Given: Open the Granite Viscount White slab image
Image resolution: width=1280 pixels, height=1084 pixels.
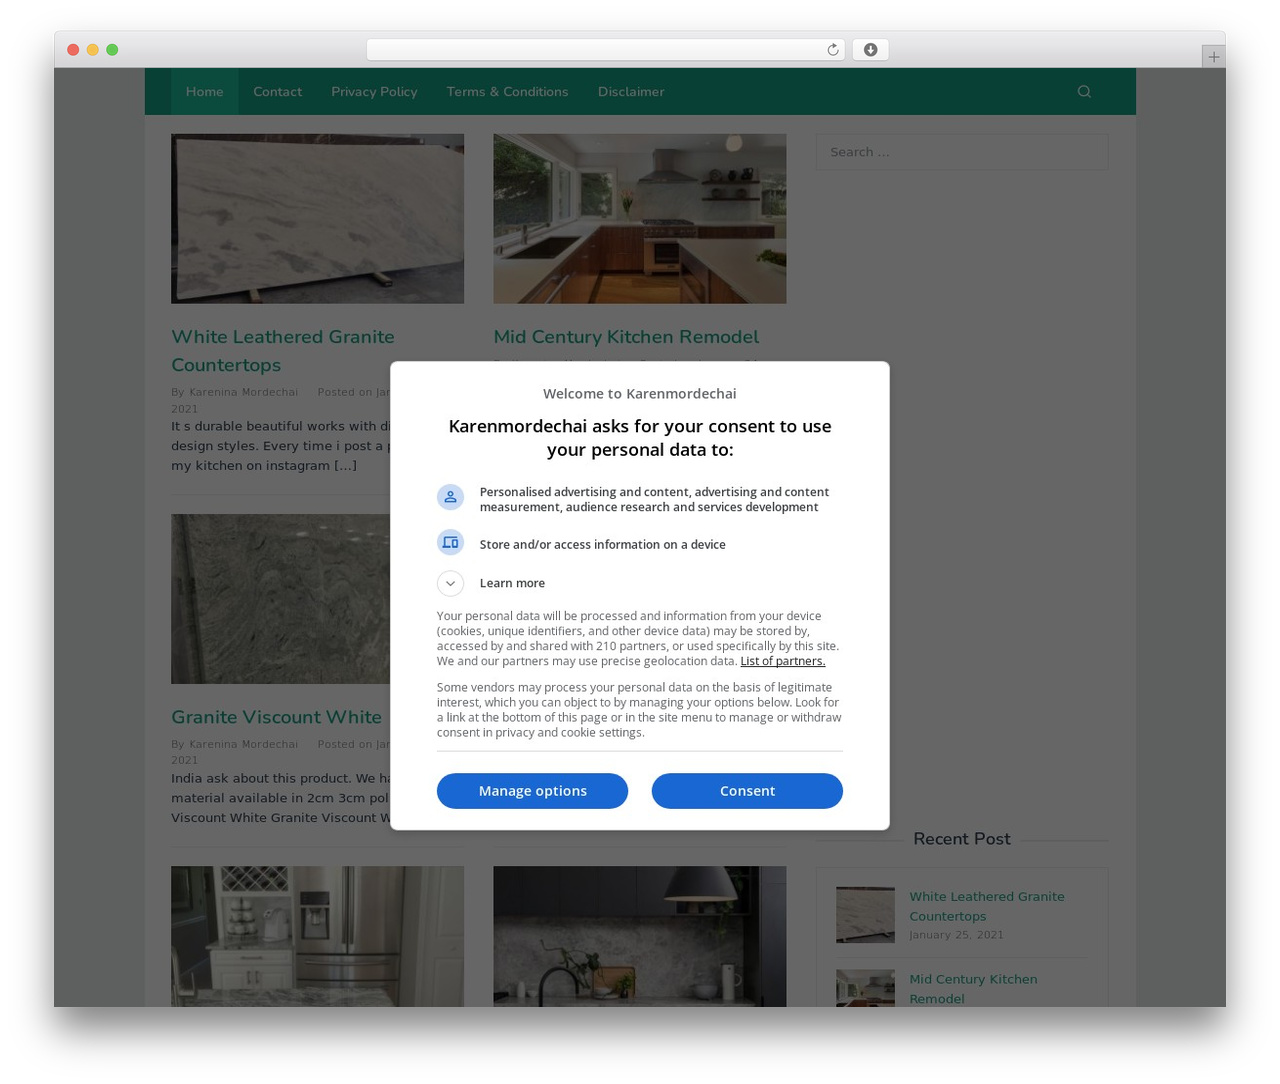Looking at the screenshot, I should (280, 599).
